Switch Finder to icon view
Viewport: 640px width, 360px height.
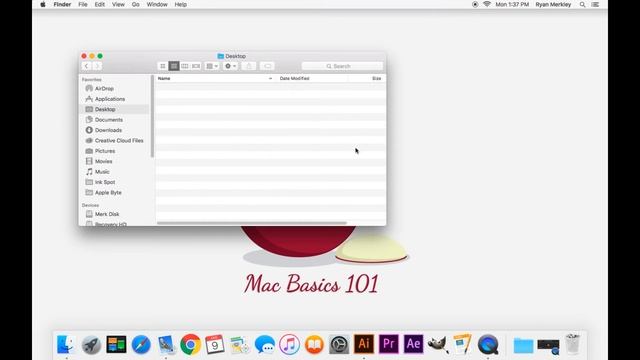tap(163, 66)
